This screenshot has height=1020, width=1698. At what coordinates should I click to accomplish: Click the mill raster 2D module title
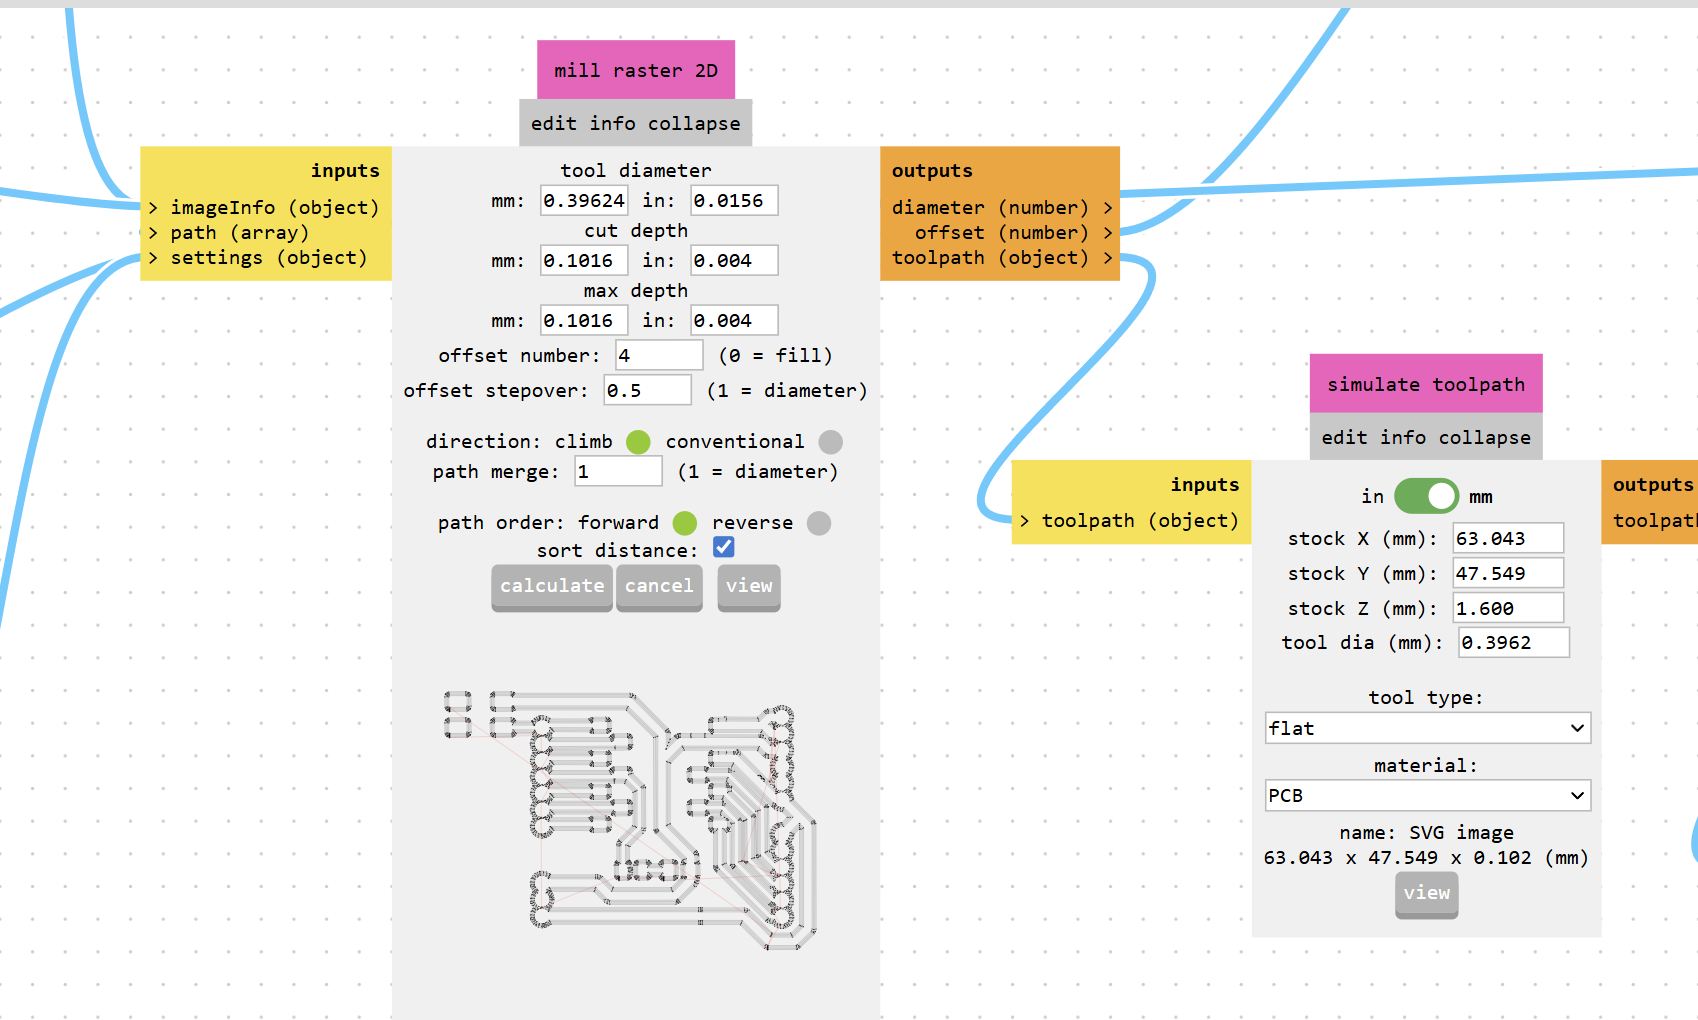[636, 70]
